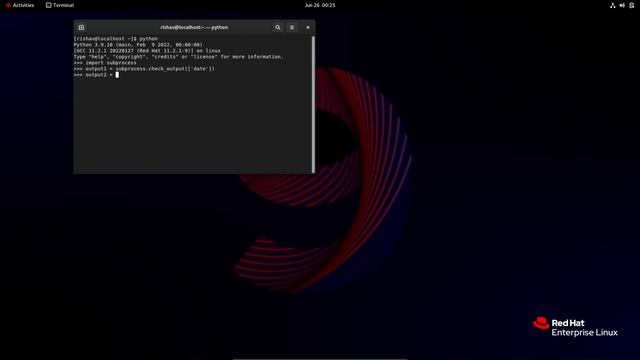
Task: Open the Terminal app menu in top bar
Action: click(60, 5)
